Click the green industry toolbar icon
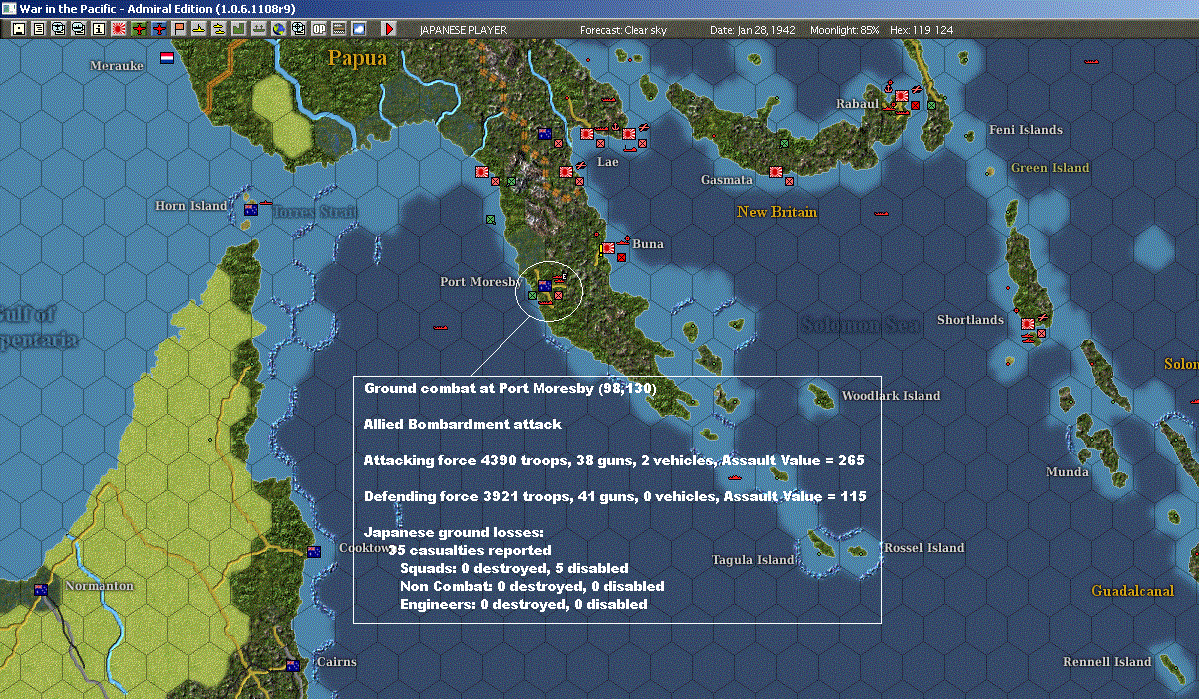Viewport: 1199px width, 699px height. [238, 29]
